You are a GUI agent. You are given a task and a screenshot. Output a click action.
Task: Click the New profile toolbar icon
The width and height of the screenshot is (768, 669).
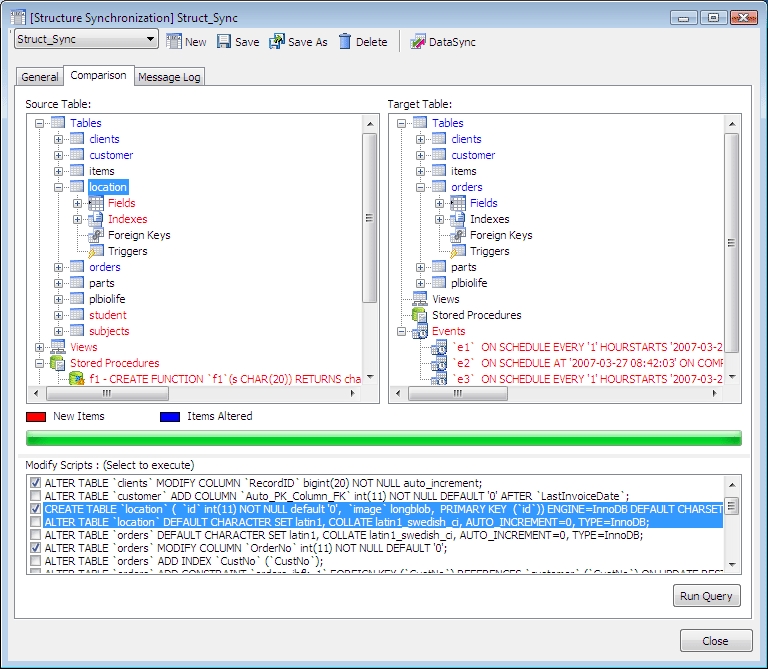tap(174, 42)
